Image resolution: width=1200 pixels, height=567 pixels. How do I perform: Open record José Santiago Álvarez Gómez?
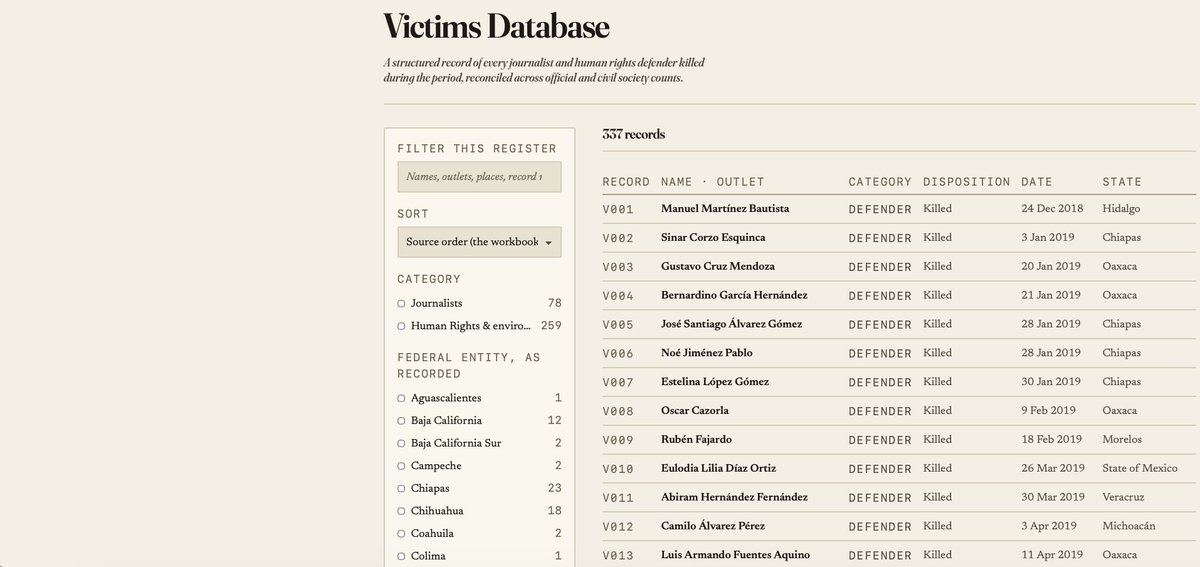(x=731, y=324)
